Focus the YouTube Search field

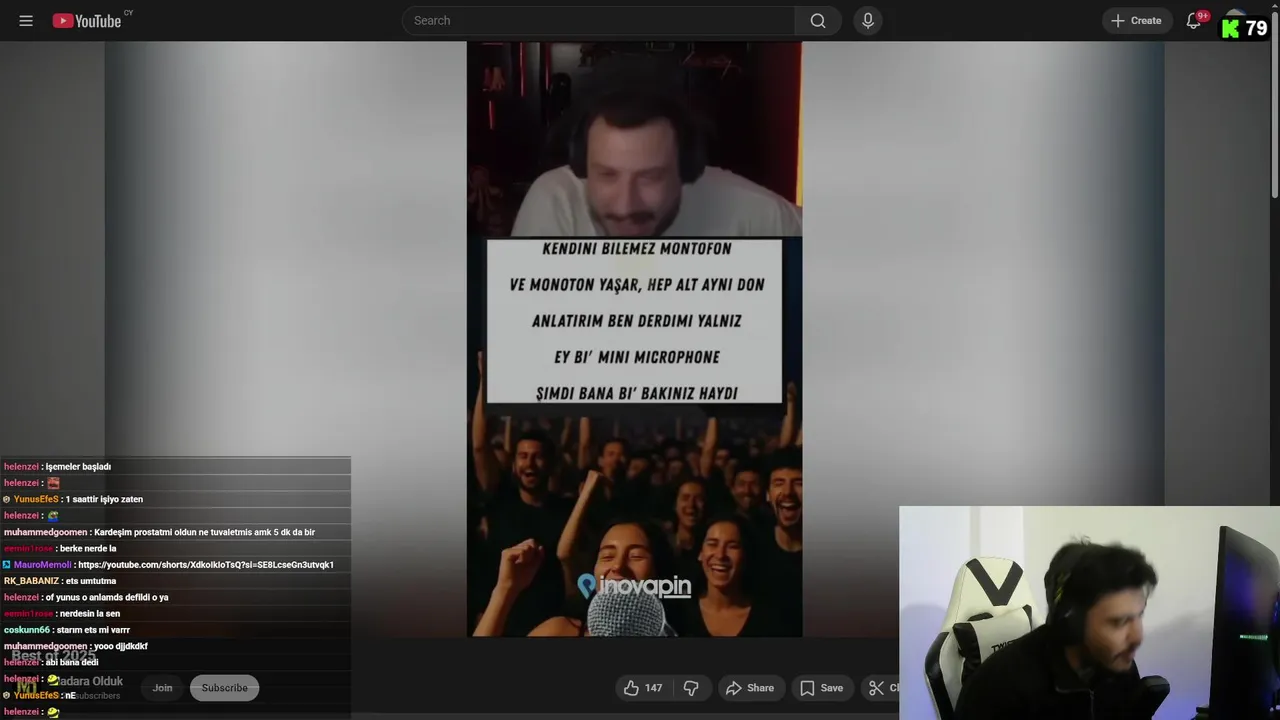coord(599,20)
